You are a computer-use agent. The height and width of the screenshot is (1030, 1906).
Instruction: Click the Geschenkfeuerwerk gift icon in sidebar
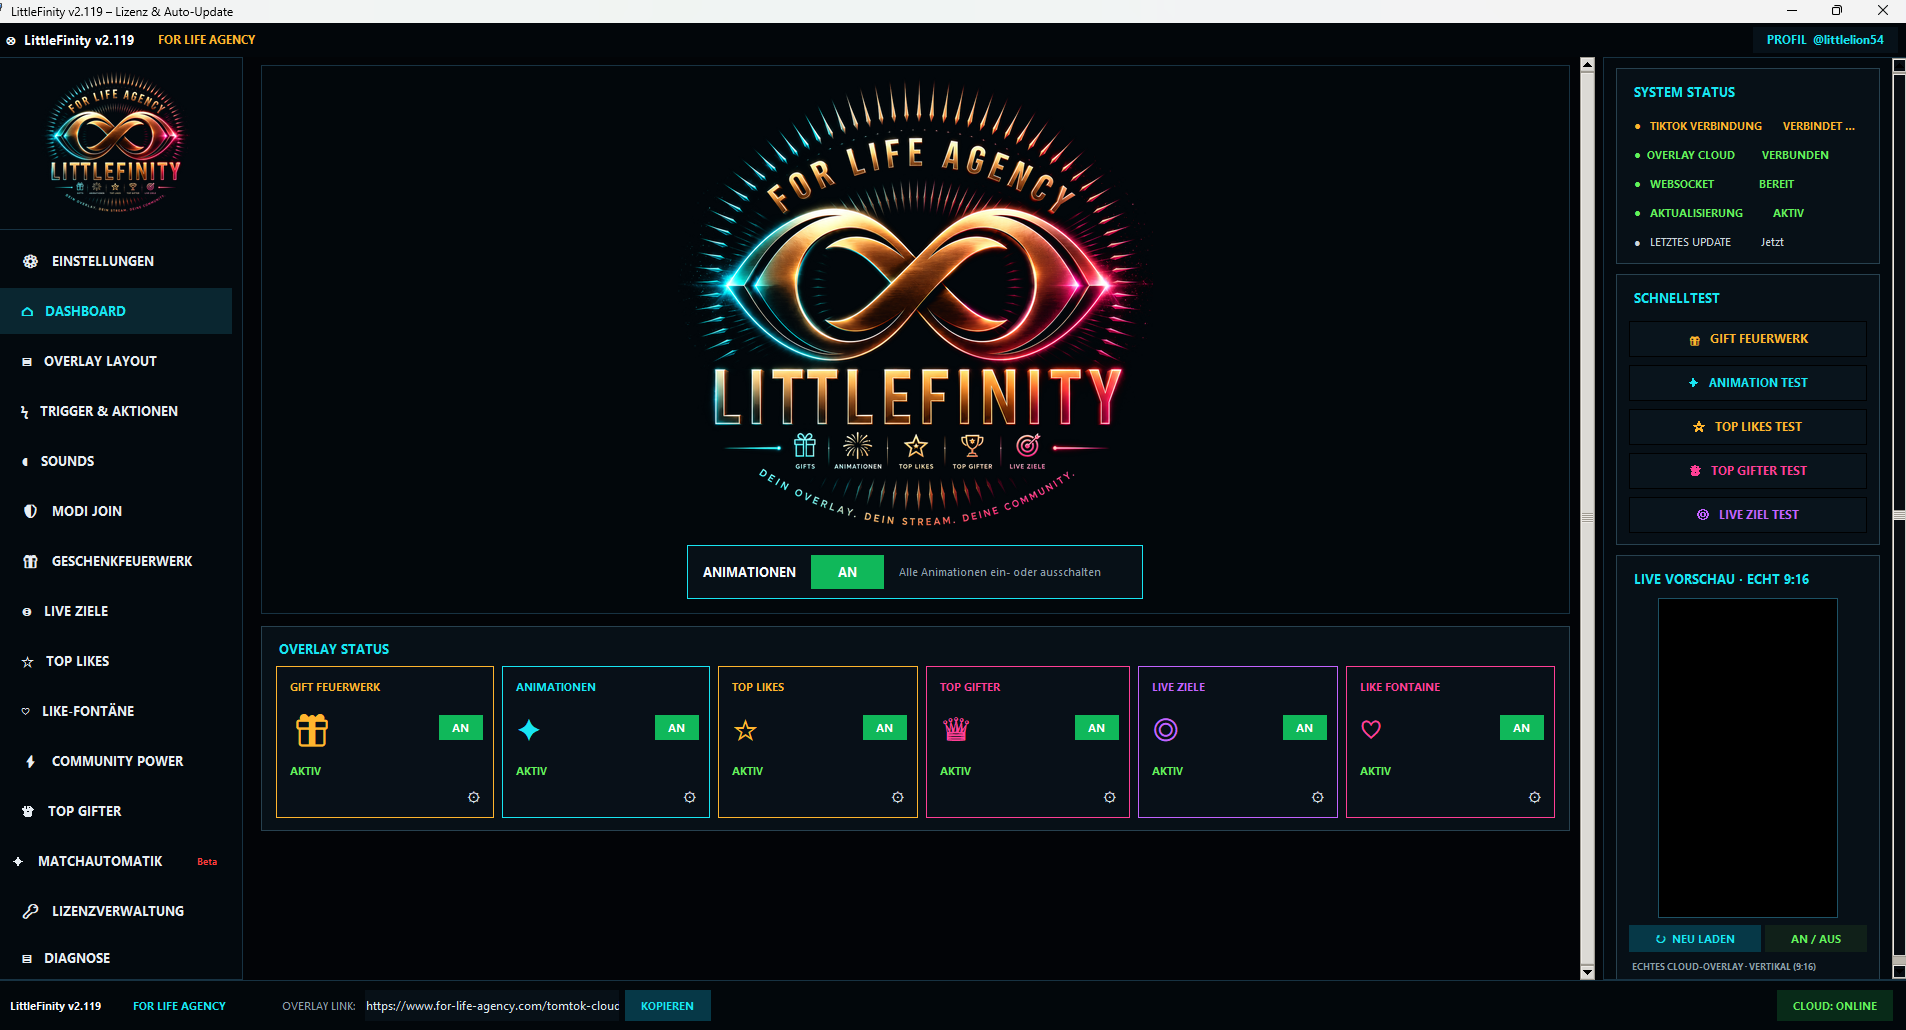click(x=31, y=561)
